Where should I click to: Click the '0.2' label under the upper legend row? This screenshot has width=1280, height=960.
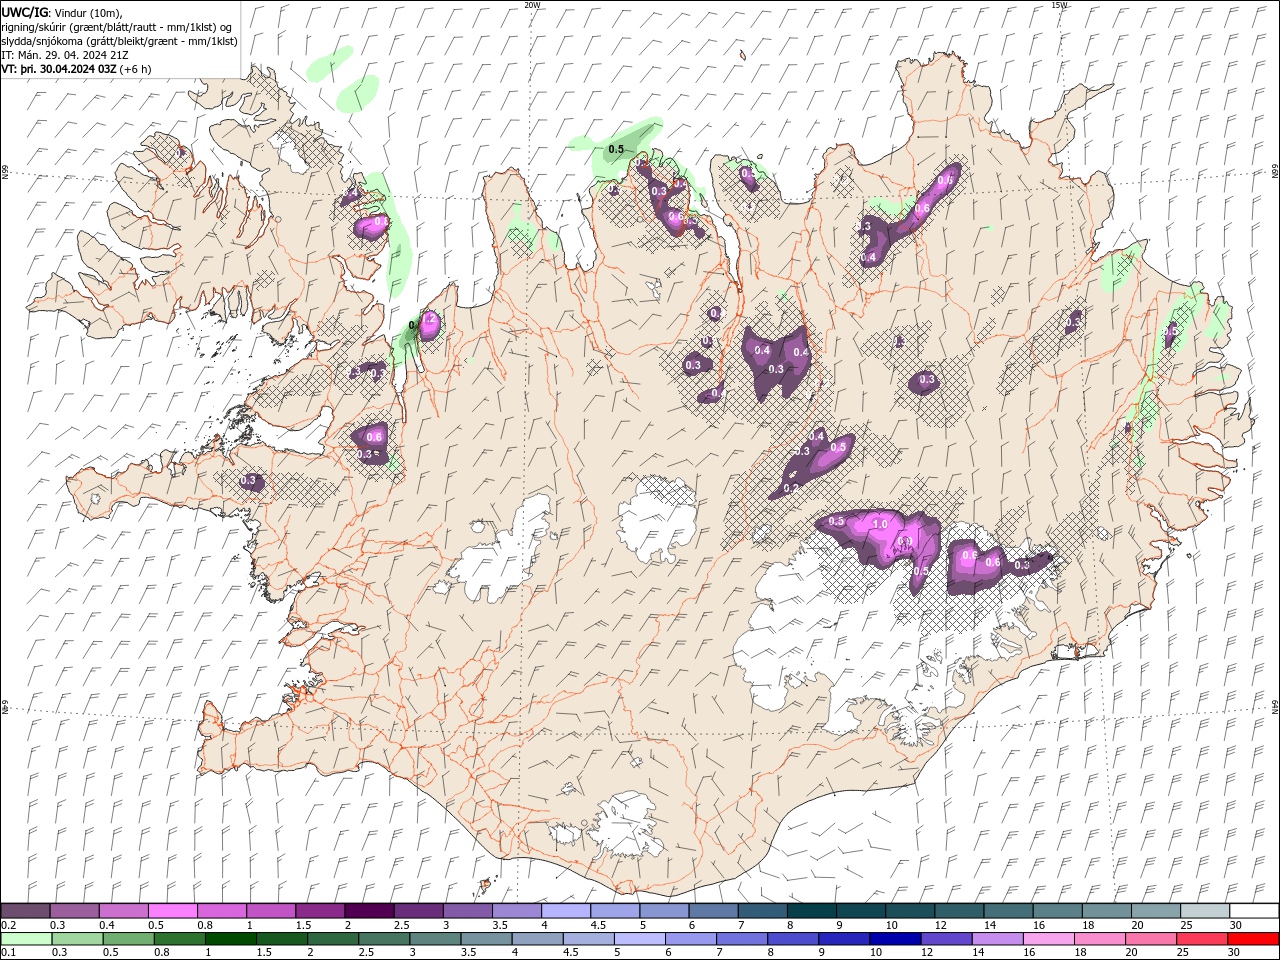(8, 925)
